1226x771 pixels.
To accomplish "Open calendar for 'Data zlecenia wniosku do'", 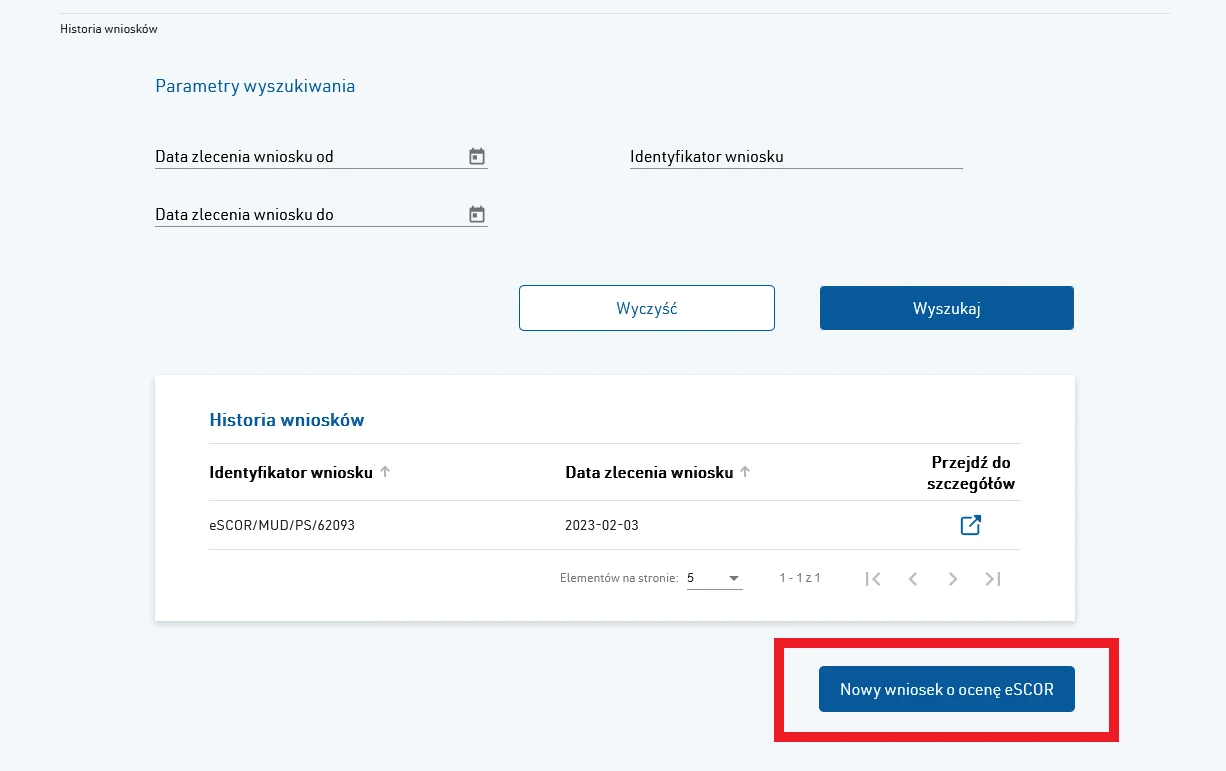I will tap(477, 214).
